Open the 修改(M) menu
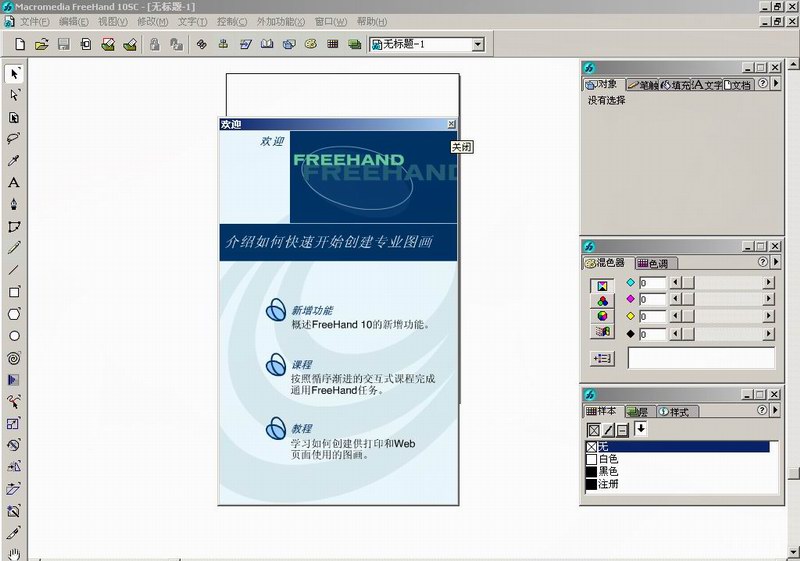 coord(153,22)
